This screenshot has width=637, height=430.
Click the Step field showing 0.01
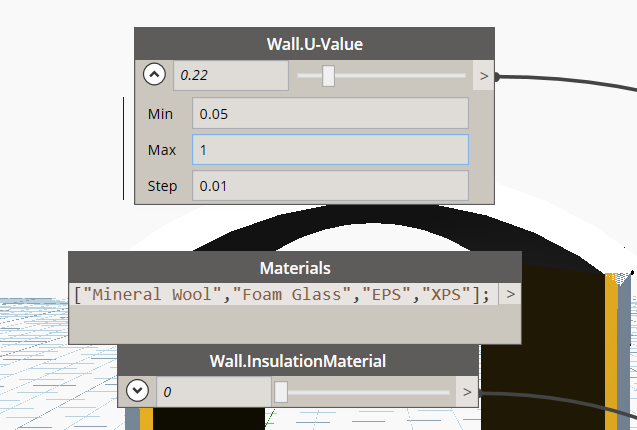pos(330,186)
